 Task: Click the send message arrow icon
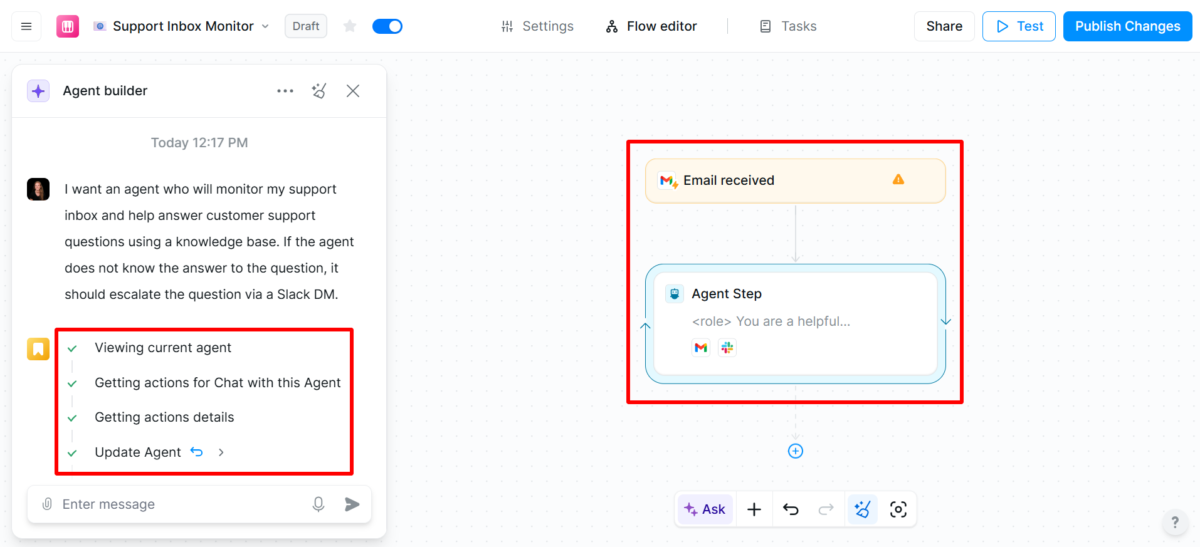352,504
